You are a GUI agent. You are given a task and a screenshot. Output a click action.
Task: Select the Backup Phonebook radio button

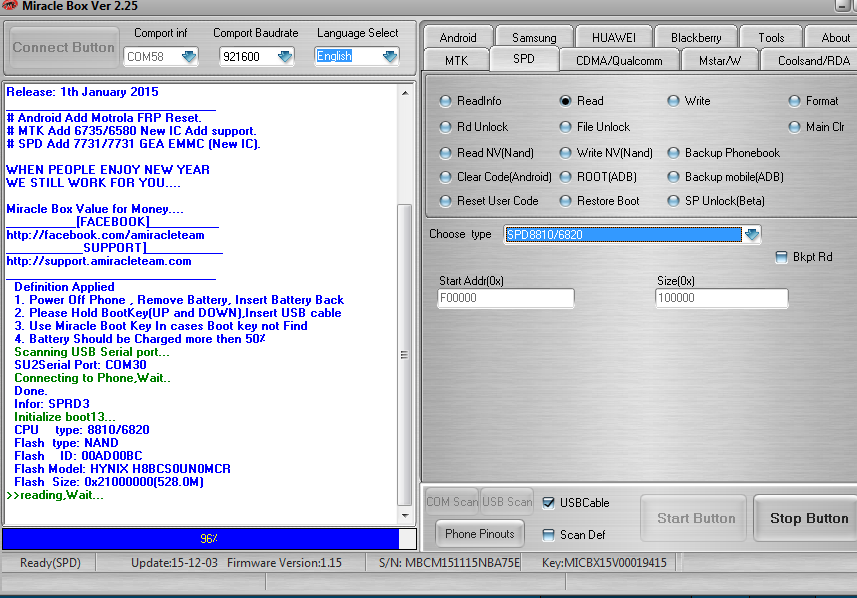pyautogui.click(x=673, y=153)
